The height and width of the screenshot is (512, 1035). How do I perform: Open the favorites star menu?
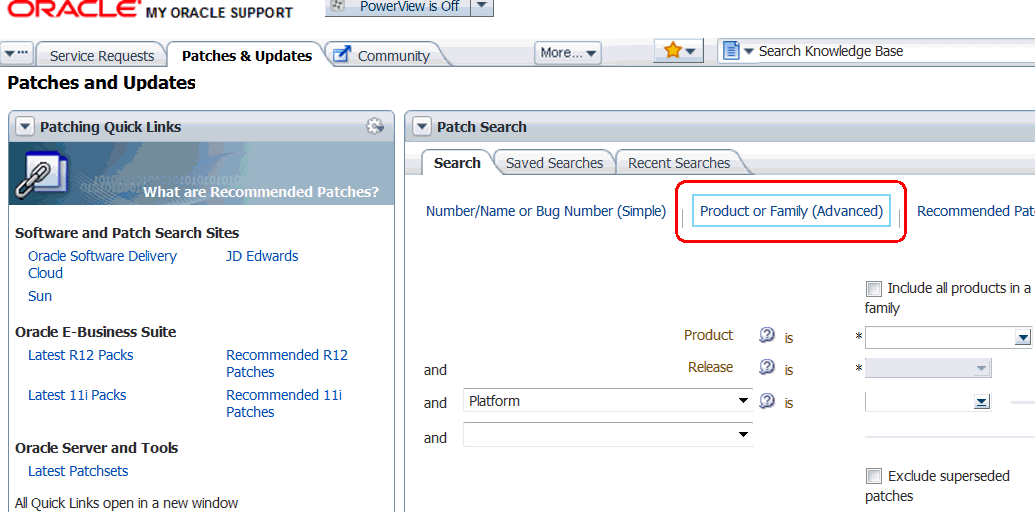pyautogui.click(x=678, y=50)
